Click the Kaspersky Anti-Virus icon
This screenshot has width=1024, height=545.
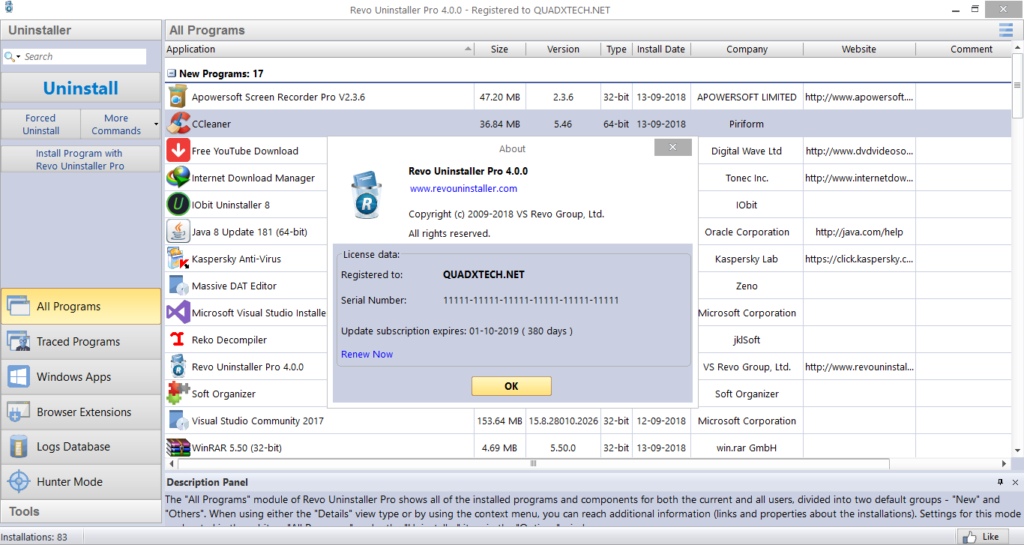178,258
